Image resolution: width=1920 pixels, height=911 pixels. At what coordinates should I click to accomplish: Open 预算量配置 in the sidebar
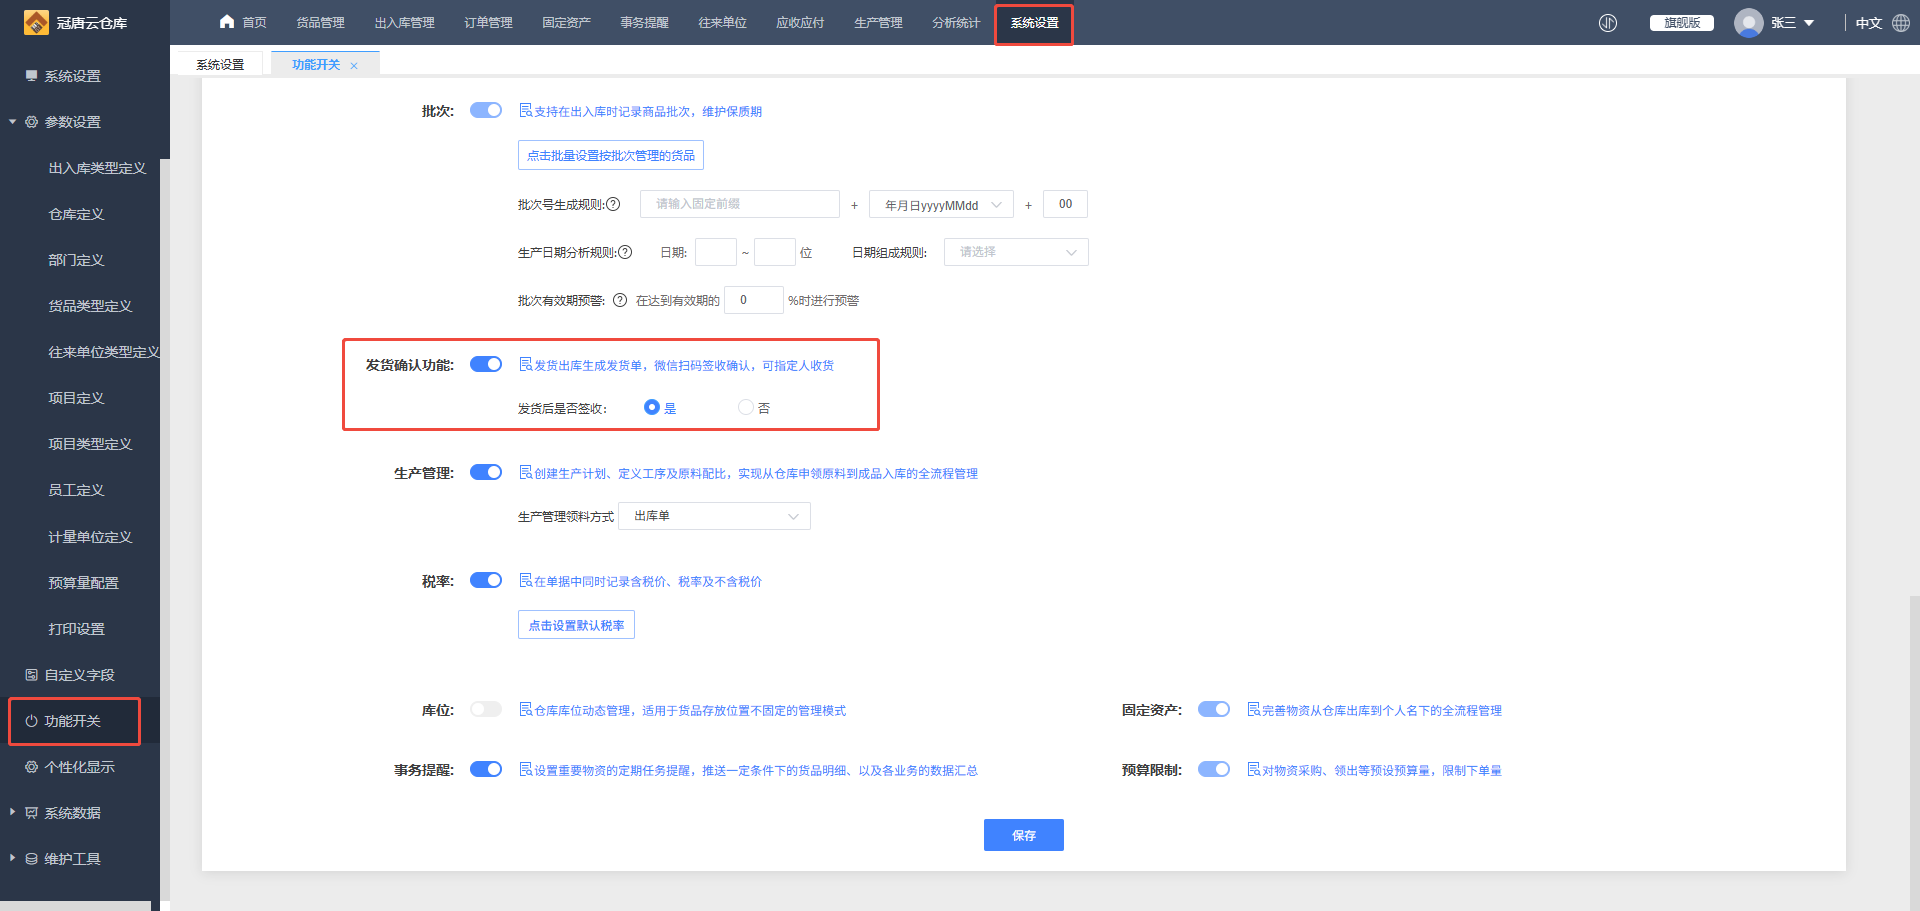point(83,583)
